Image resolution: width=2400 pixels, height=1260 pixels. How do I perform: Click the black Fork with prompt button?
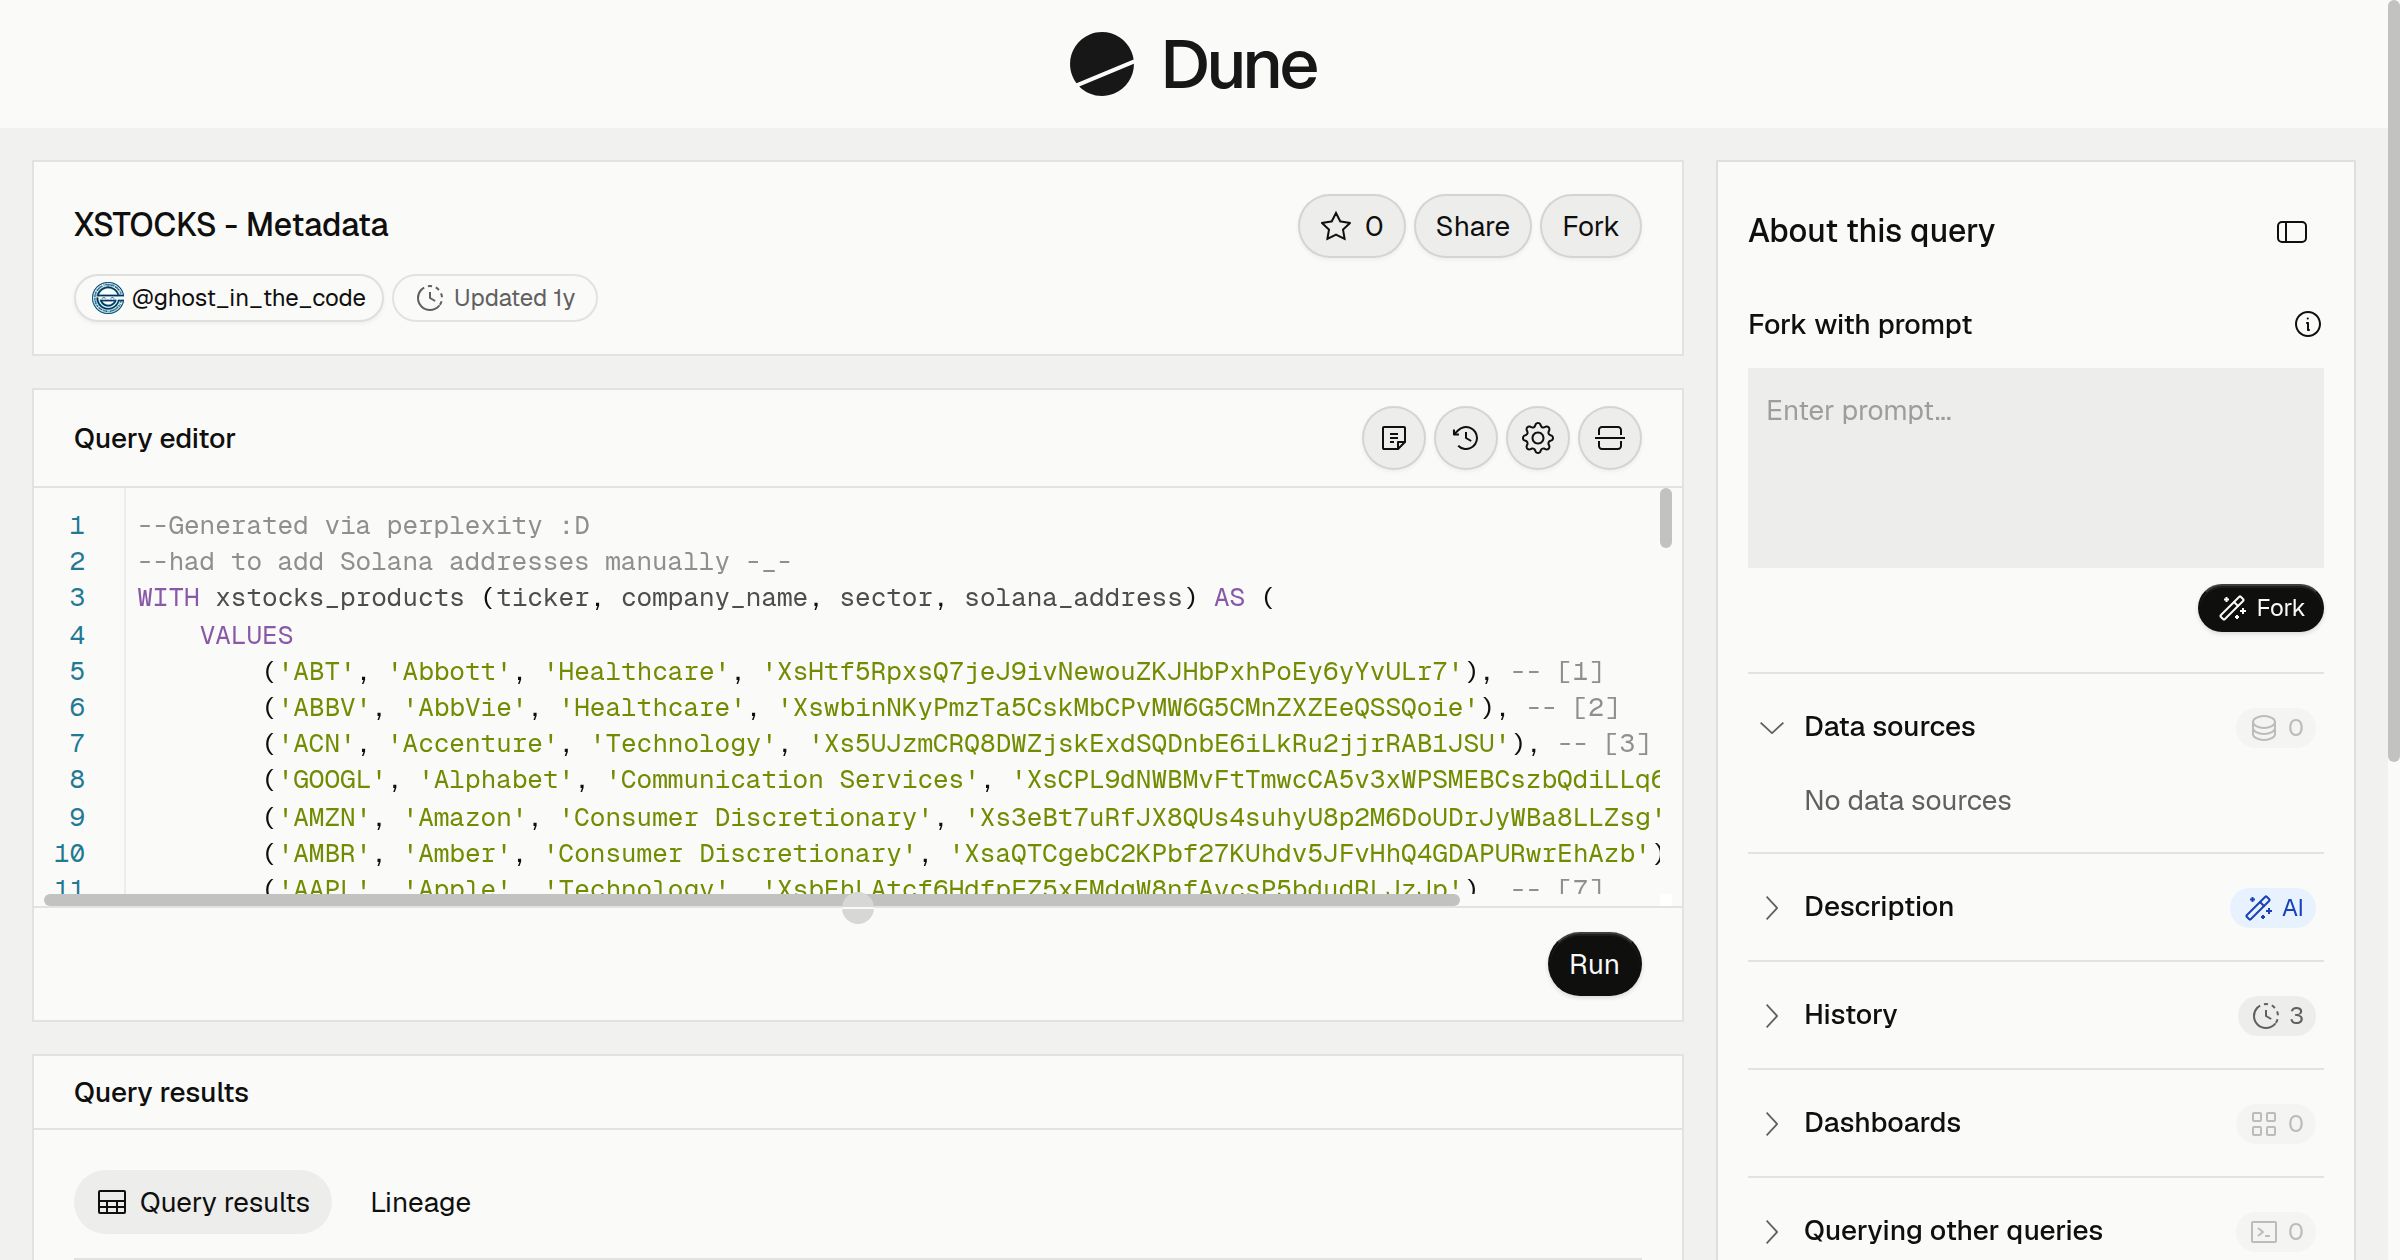[x=2260, y=608]
